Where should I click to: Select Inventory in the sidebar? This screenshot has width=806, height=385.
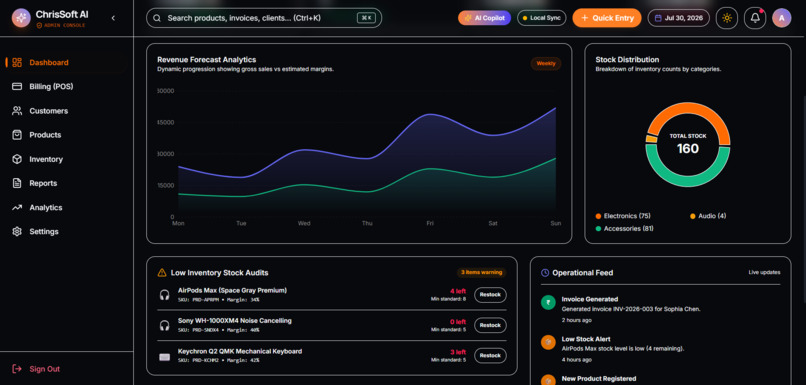(66, 159)
